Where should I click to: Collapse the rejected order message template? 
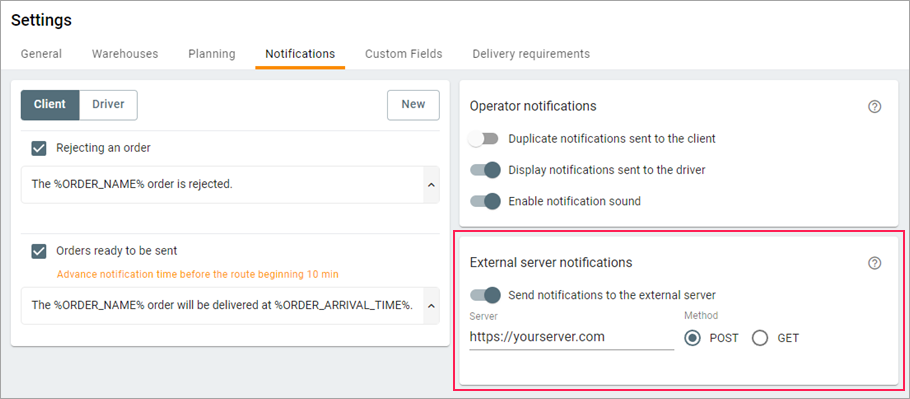431,184
